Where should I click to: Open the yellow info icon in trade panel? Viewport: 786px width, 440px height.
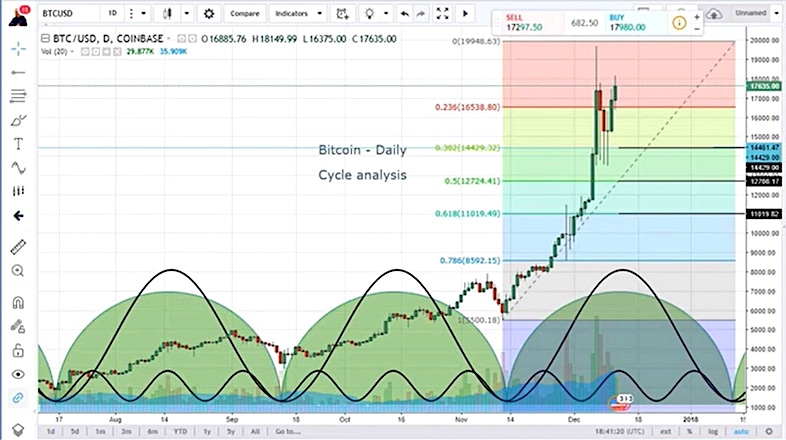coord(679,23)
